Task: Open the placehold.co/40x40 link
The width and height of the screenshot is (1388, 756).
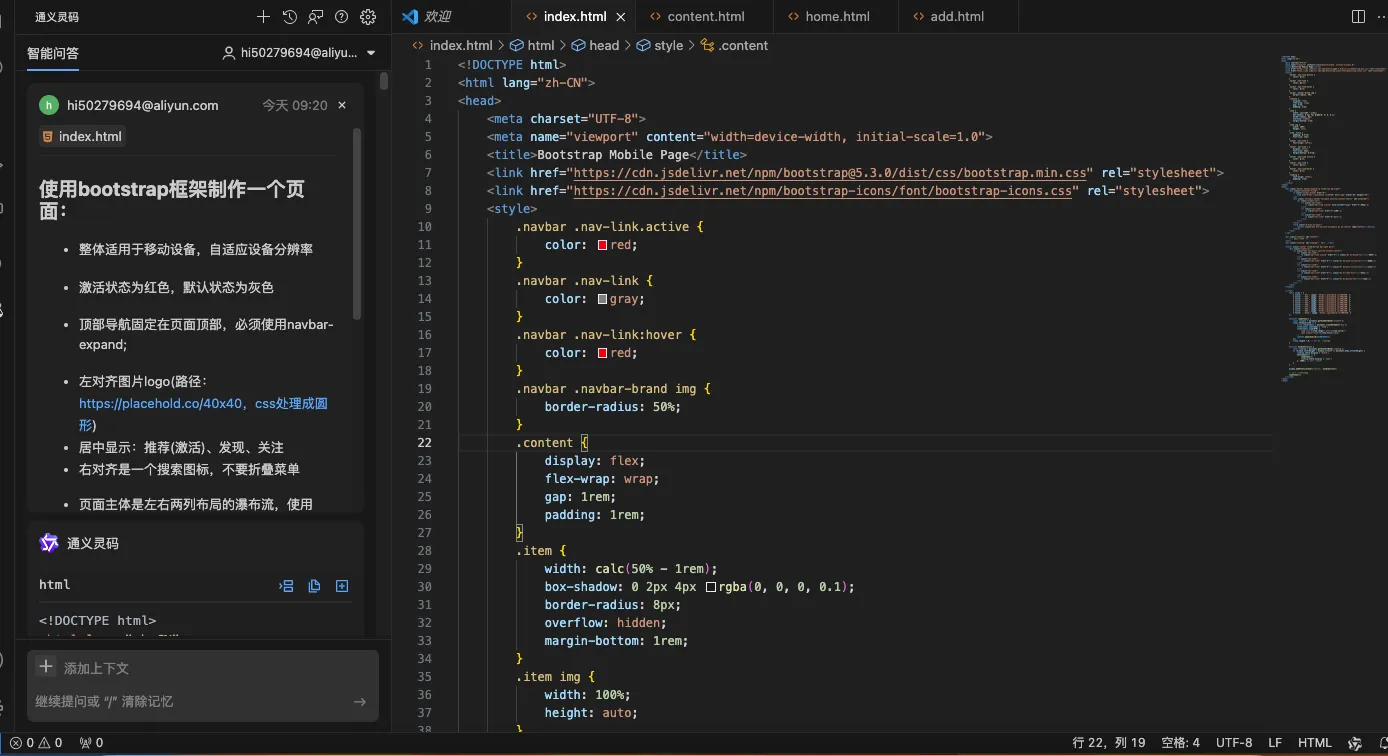Action: (x=203, y=414)
